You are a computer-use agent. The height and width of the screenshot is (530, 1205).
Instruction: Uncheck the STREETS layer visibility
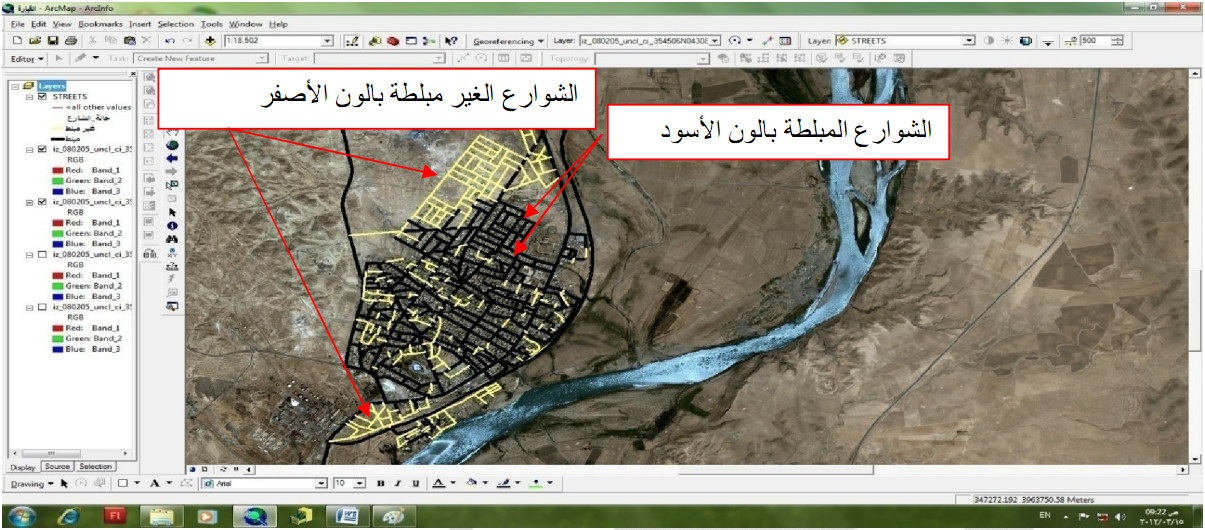pyautogui.click(x=41, y=96)
